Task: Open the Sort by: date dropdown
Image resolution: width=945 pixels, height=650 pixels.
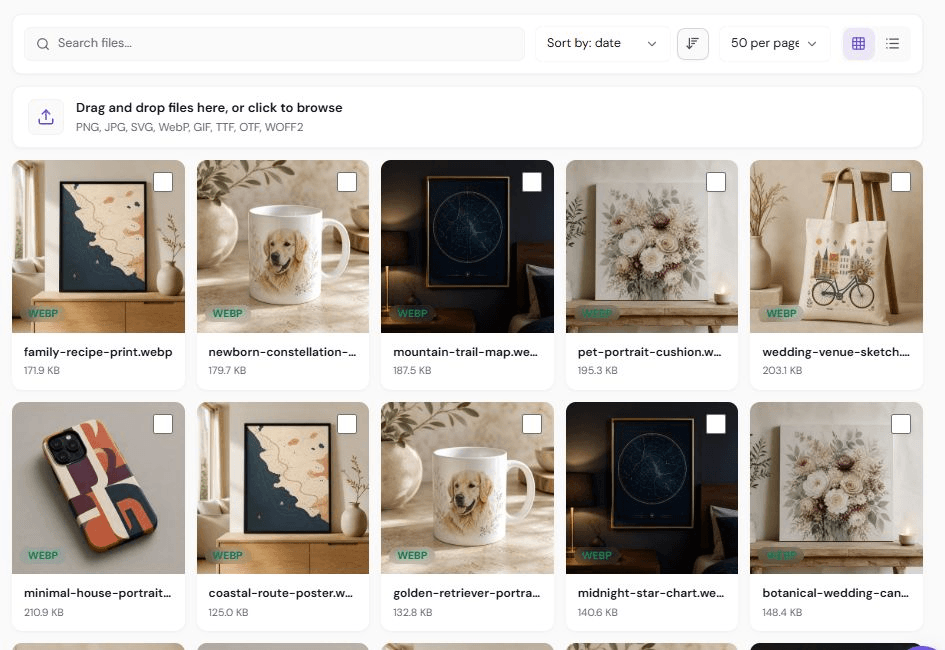Action: pyautogui.click(x=602, y=43)
